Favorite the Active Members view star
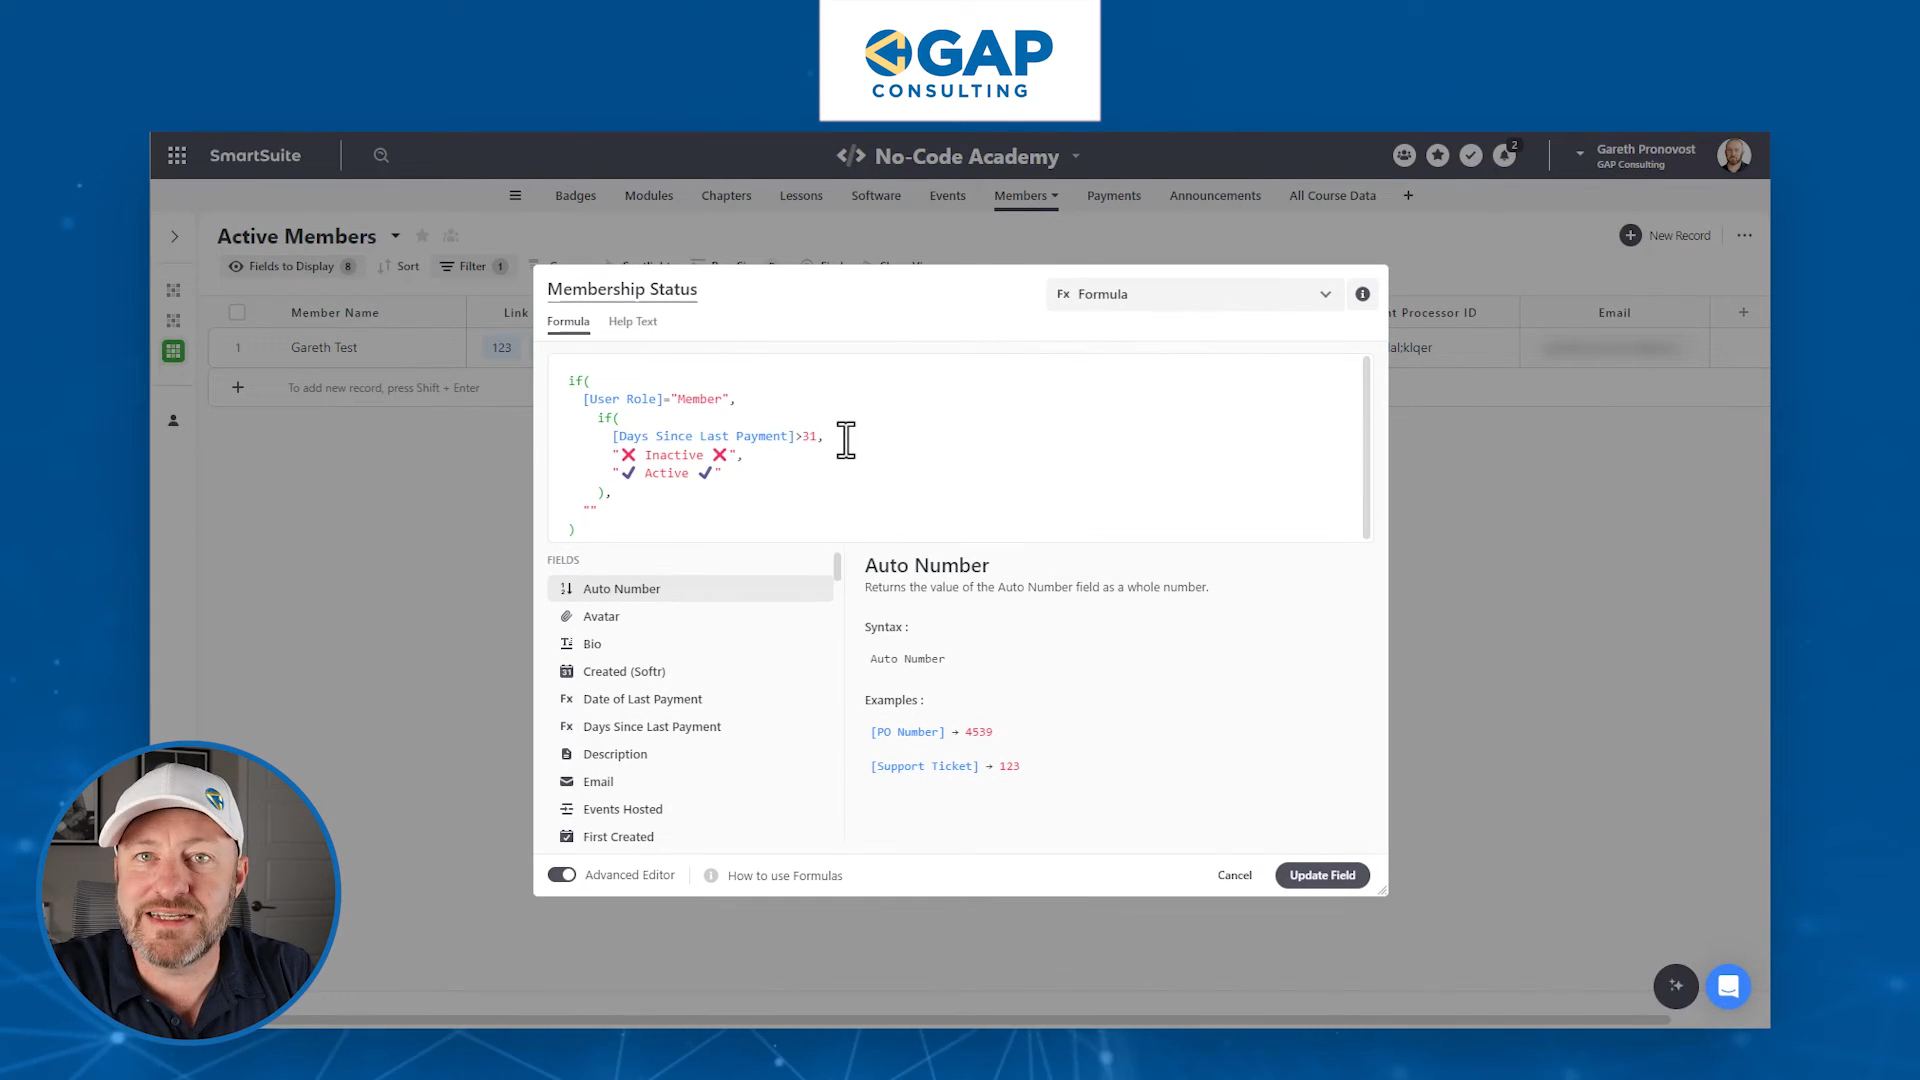1920x1080 pixels. coord(422,235)
